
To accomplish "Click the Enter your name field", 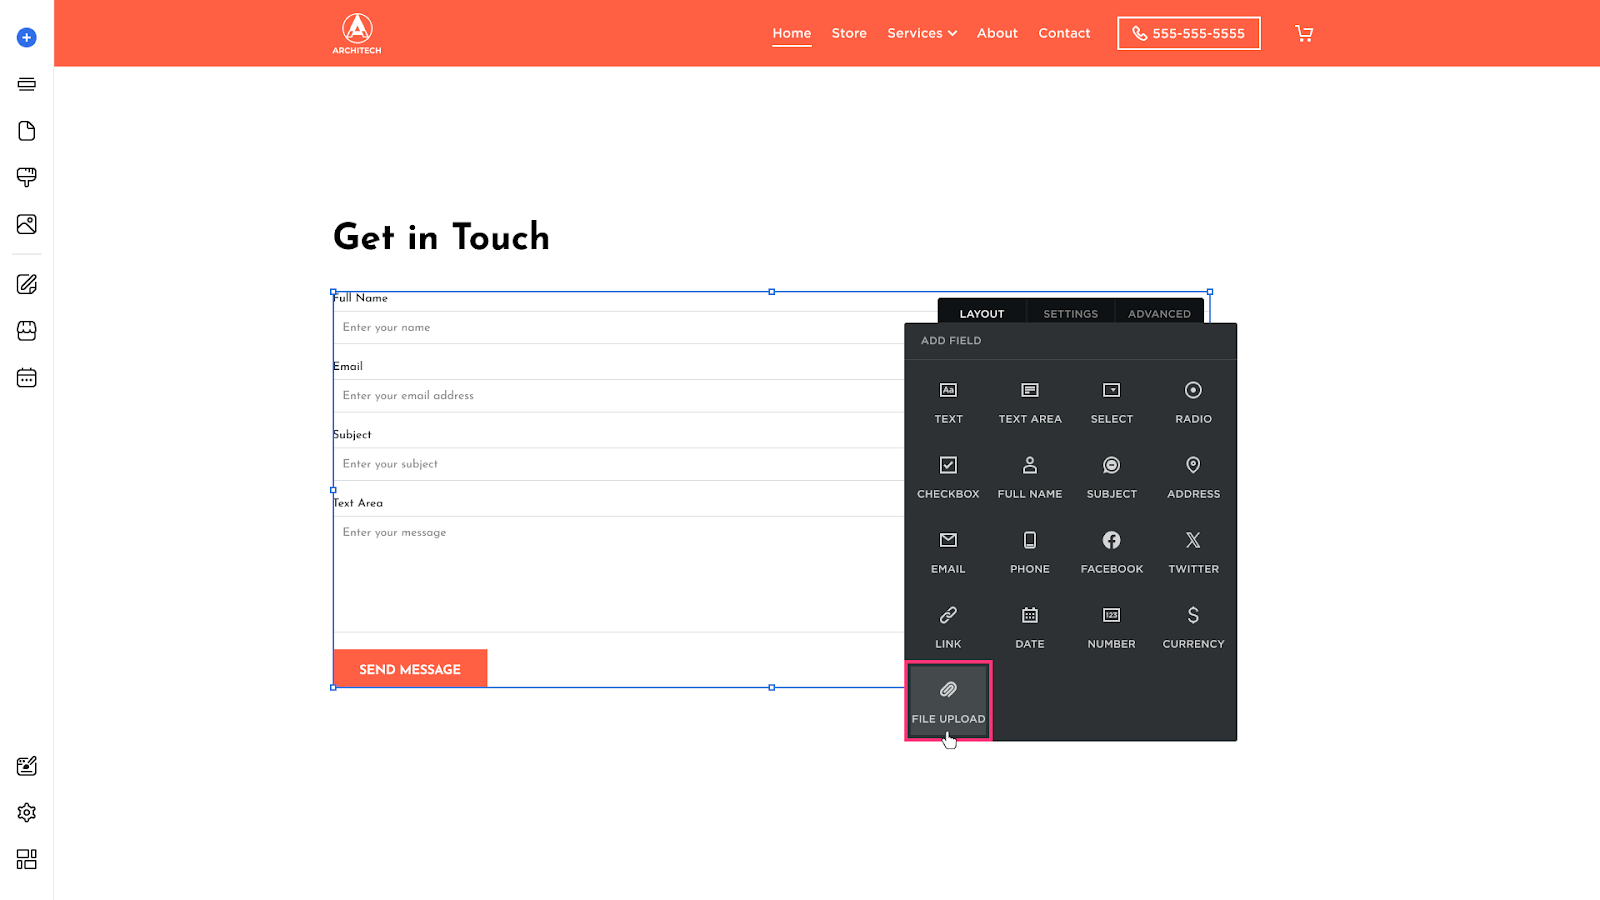I will [x=619, y=327].
